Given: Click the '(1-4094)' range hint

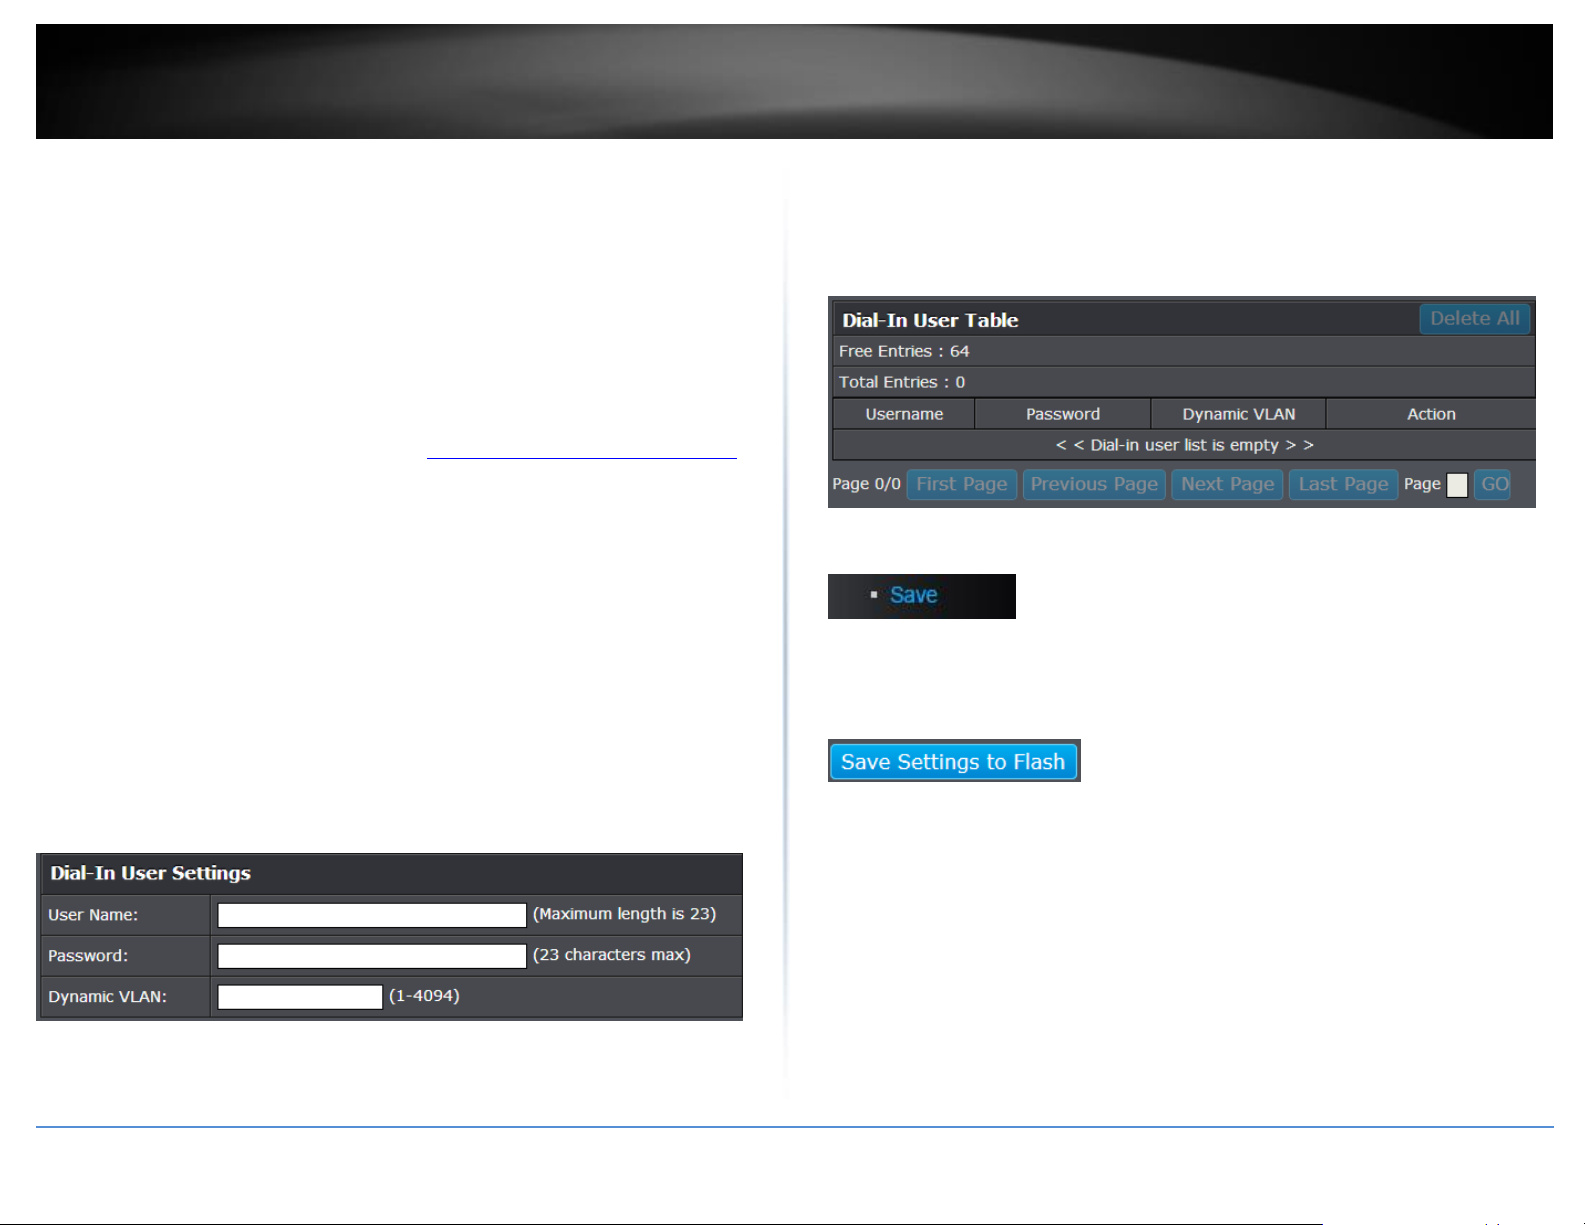Looking at the screenshot, I should [x=424, y=996].
